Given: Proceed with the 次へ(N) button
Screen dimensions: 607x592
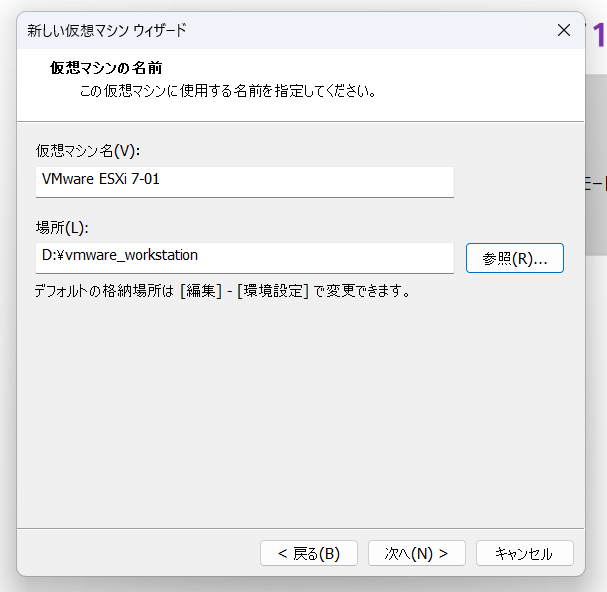Looking at the screenshot, I should (x=417, y=553).
